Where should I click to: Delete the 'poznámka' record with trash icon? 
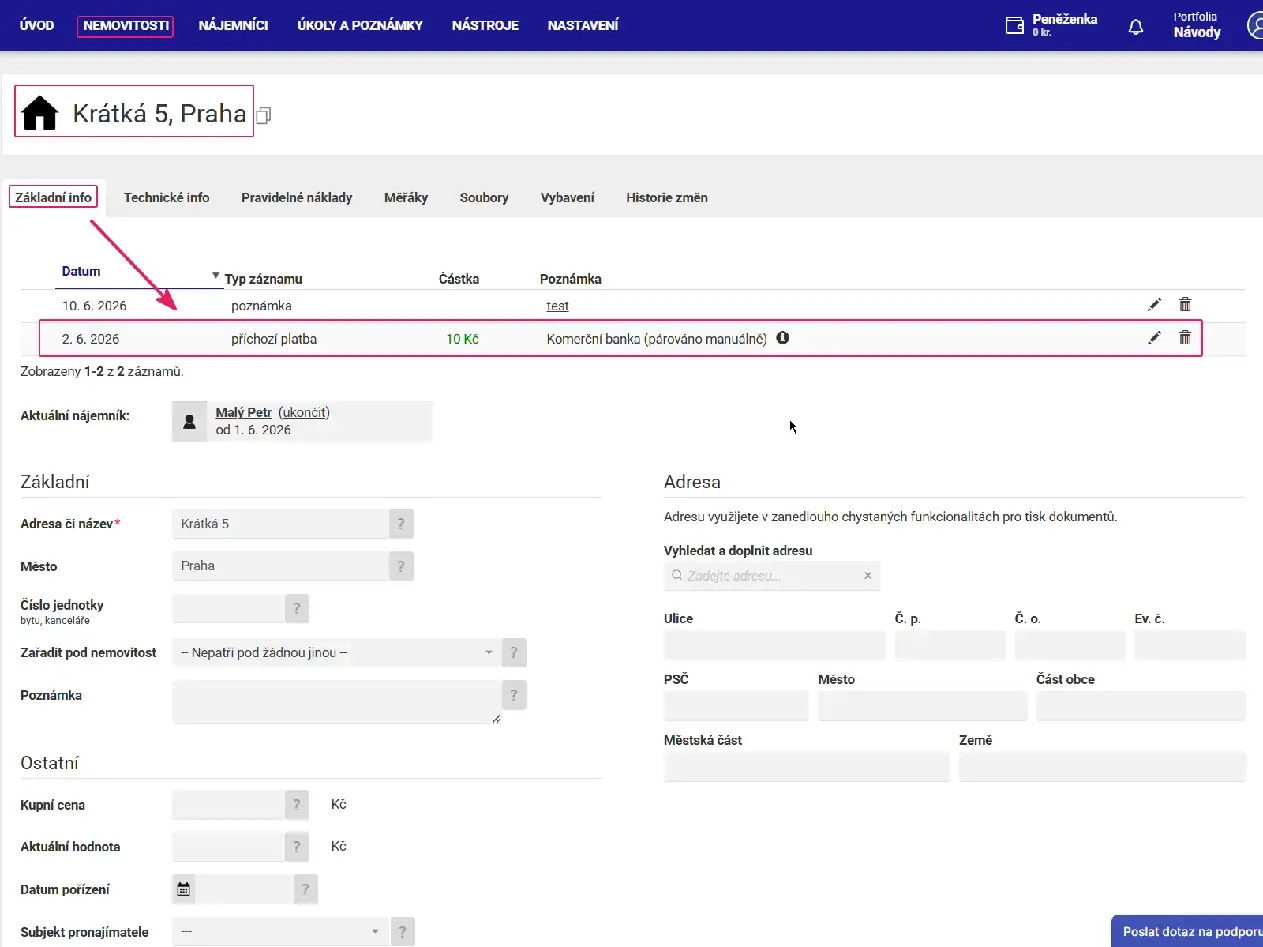click(x=1185, y=304)
